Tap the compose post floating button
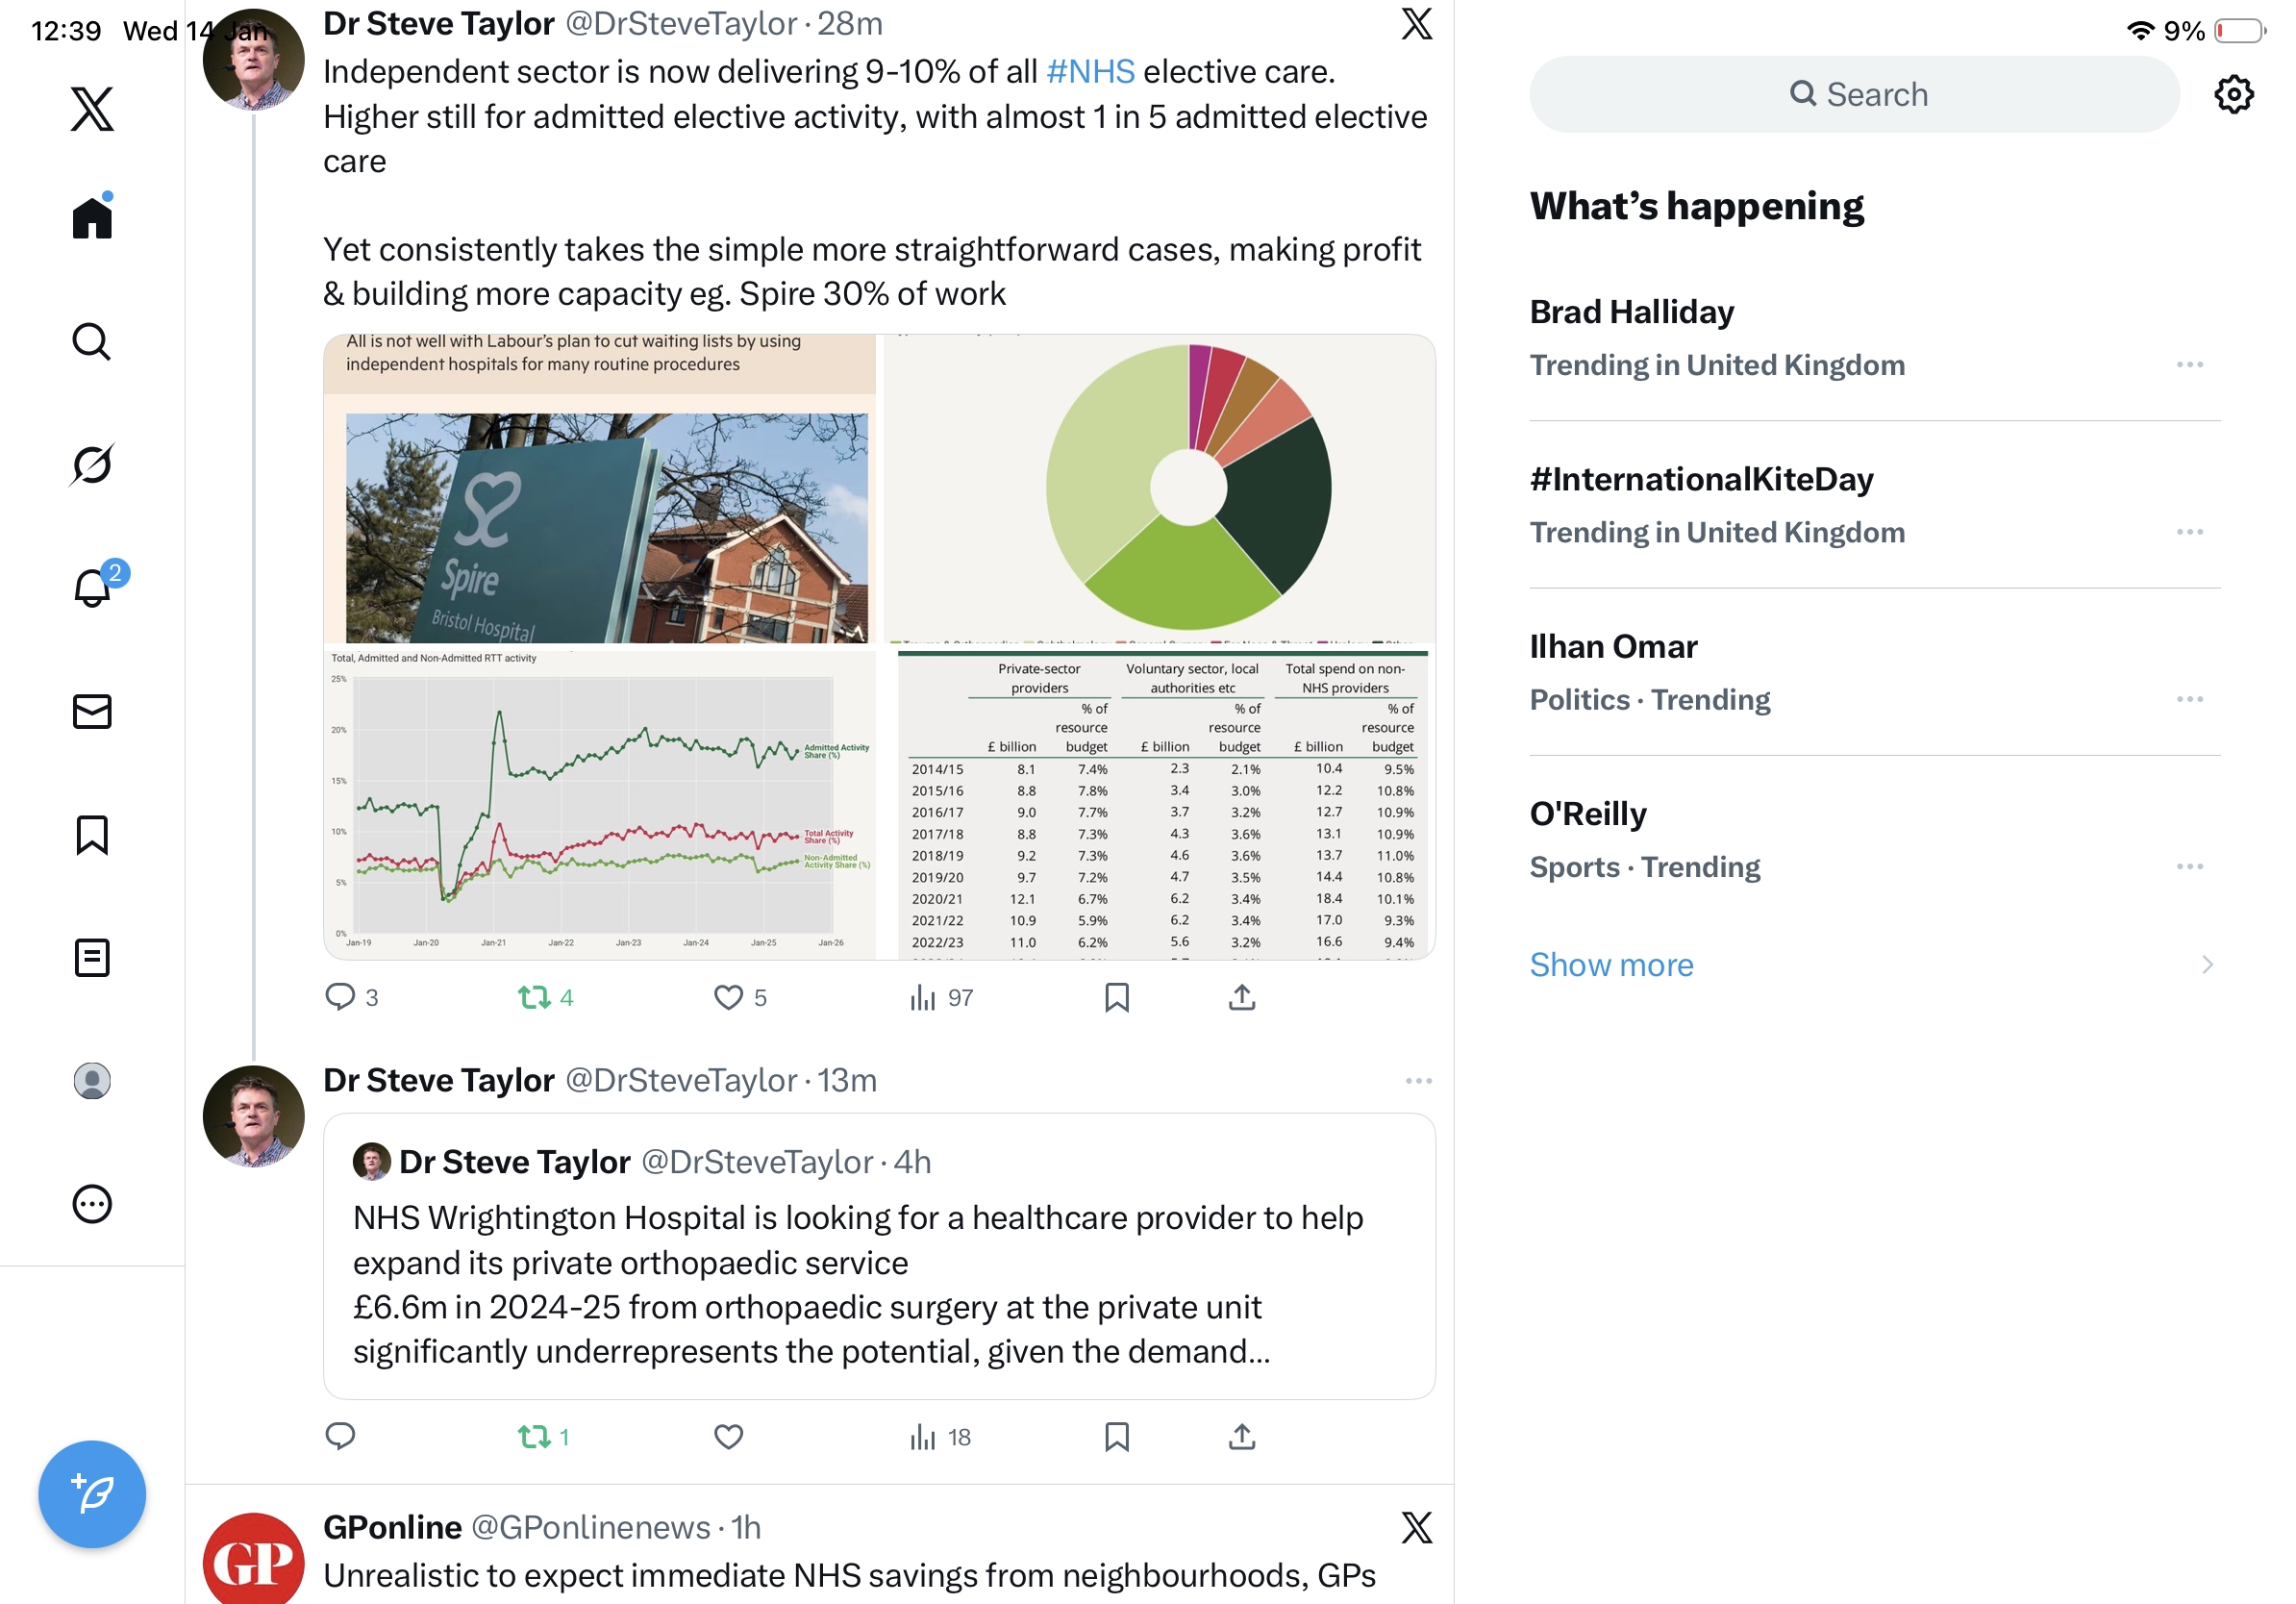Viewport: 2296px width, 1604px height. (92, 1494)
